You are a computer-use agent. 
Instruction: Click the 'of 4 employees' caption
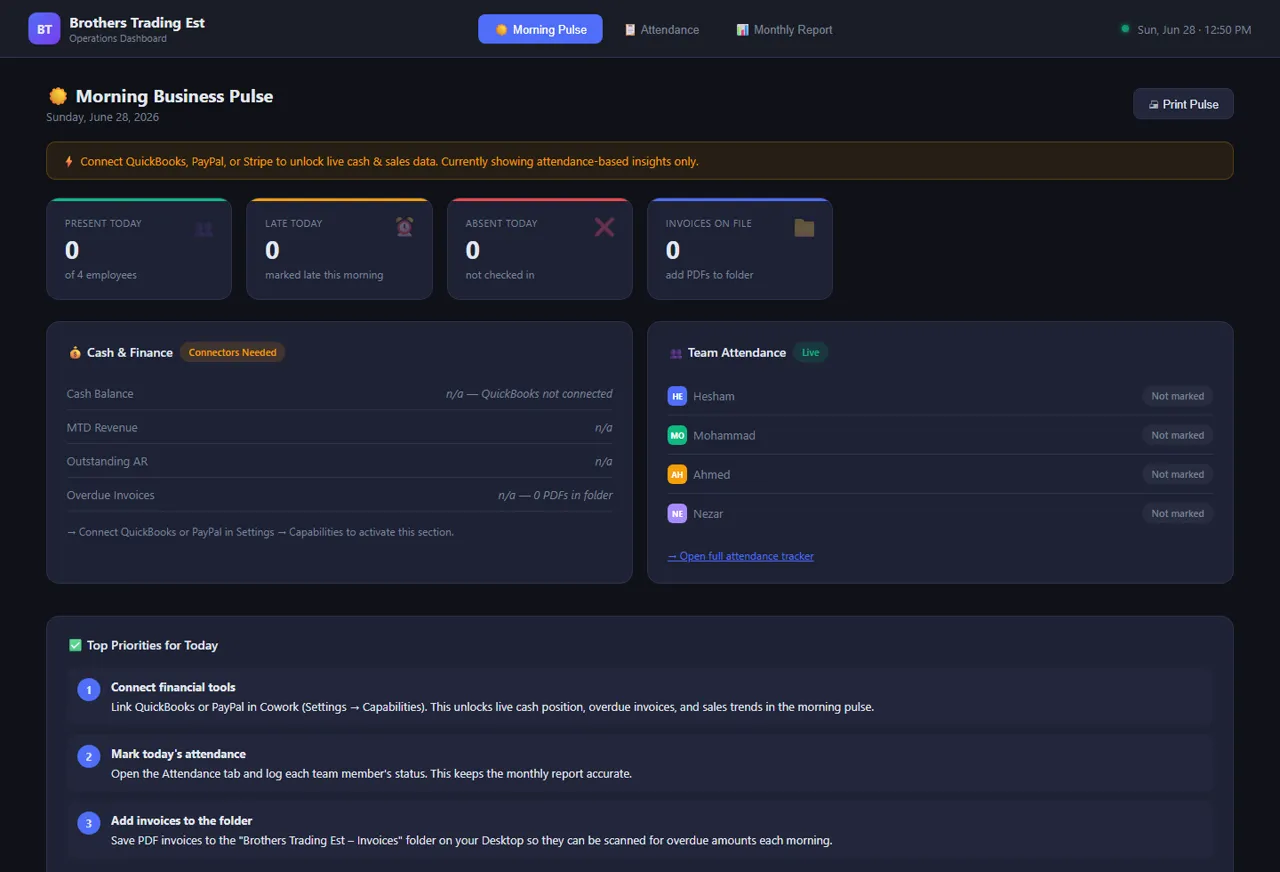click(101, 275)
